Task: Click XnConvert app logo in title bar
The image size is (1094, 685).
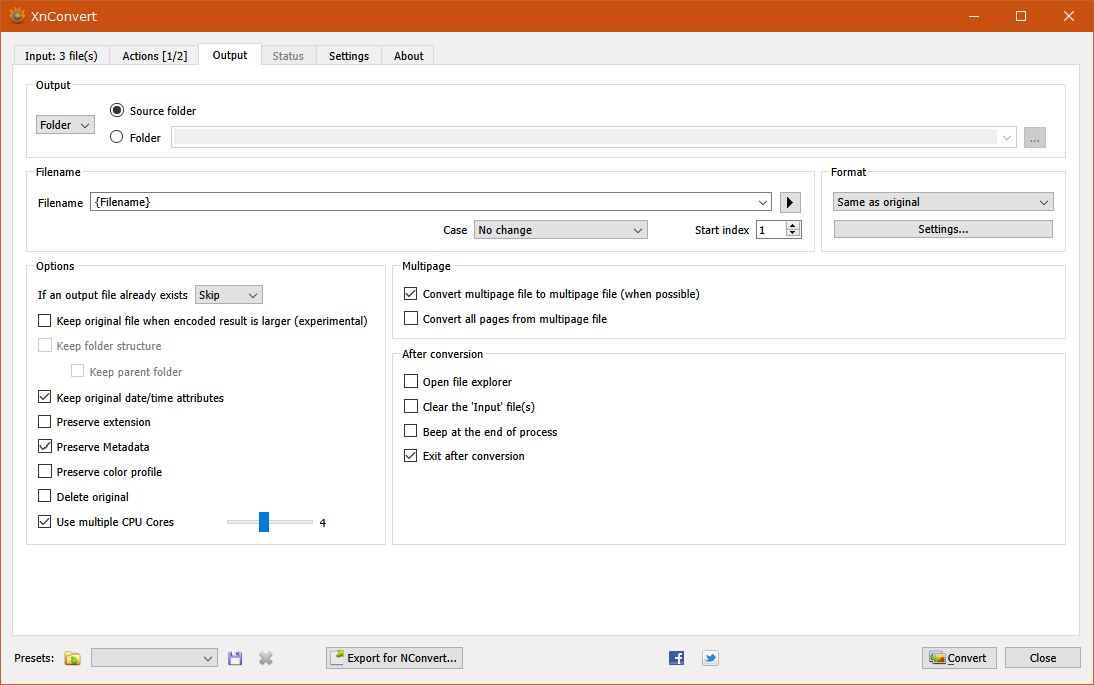Action: 17,15
